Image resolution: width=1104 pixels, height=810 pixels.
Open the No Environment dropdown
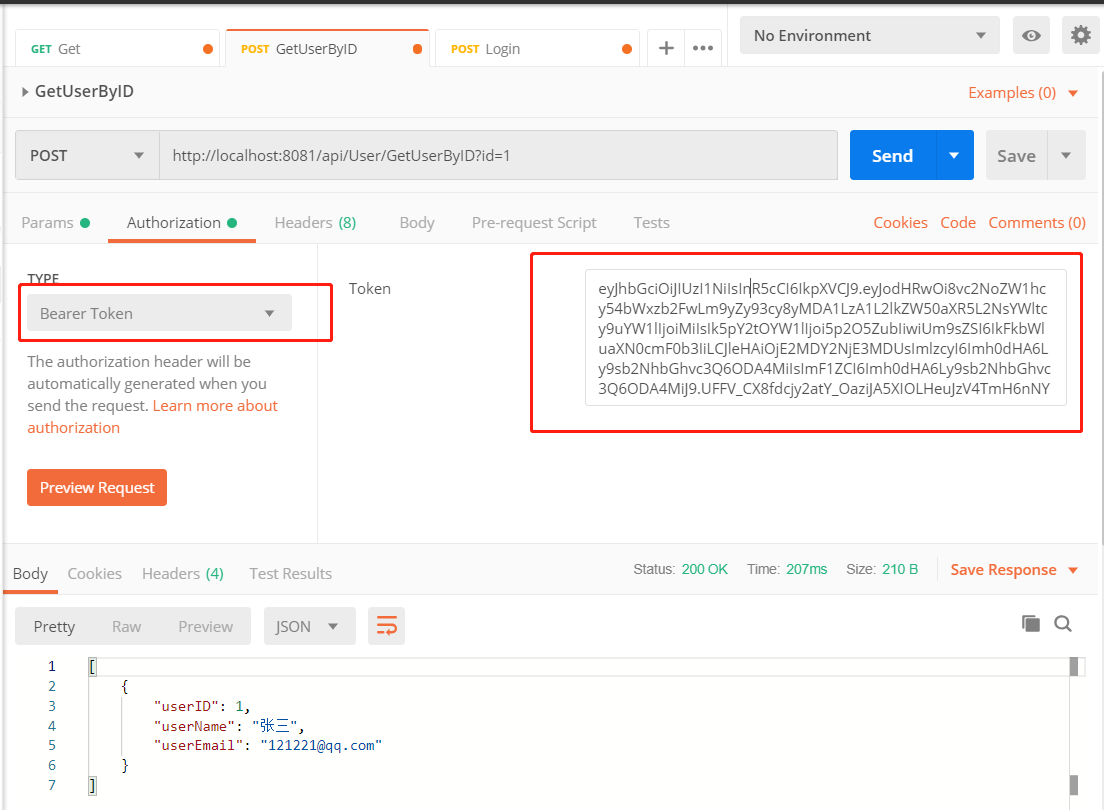pos(870,35)
